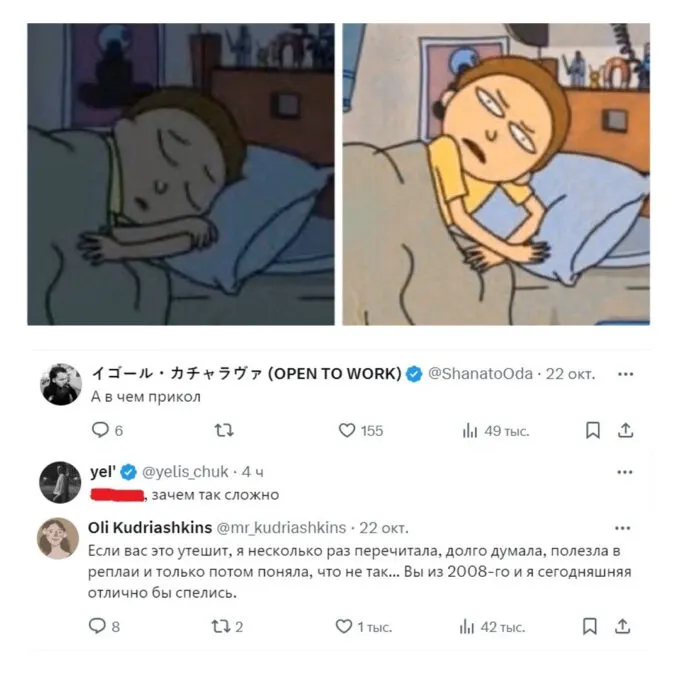Share the "А в чем прикол" tweet
Screen dimensions: 680x680
click(x=626, y=430)
